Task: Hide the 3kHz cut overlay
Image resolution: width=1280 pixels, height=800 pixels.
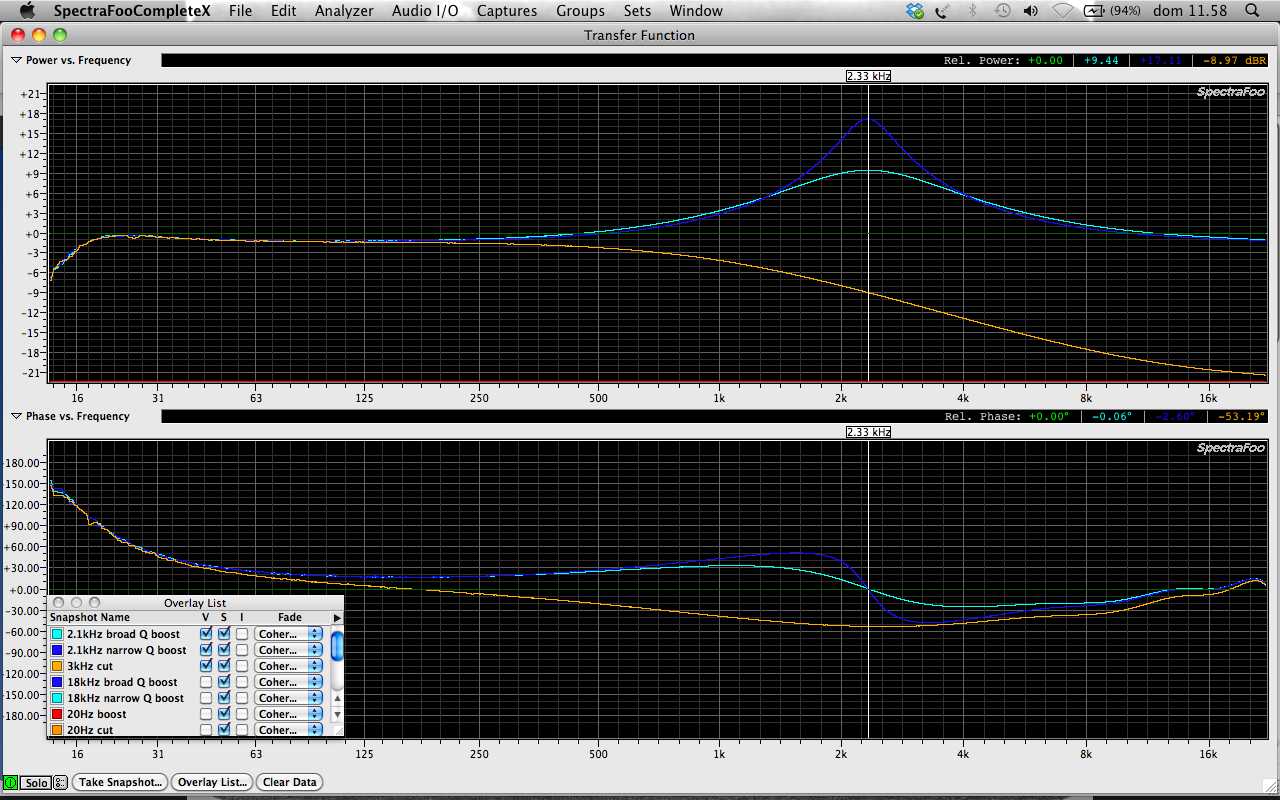Action: pos(206,666)
